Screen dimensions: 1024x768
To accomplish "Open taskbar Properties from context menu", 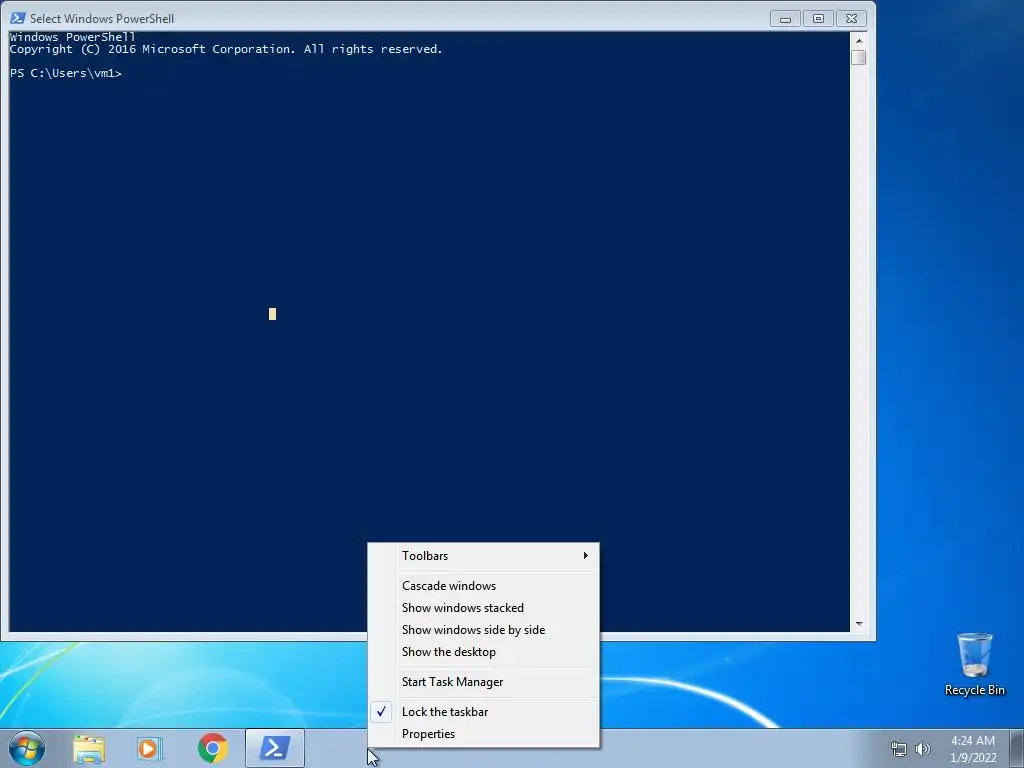I will (483, 734).
